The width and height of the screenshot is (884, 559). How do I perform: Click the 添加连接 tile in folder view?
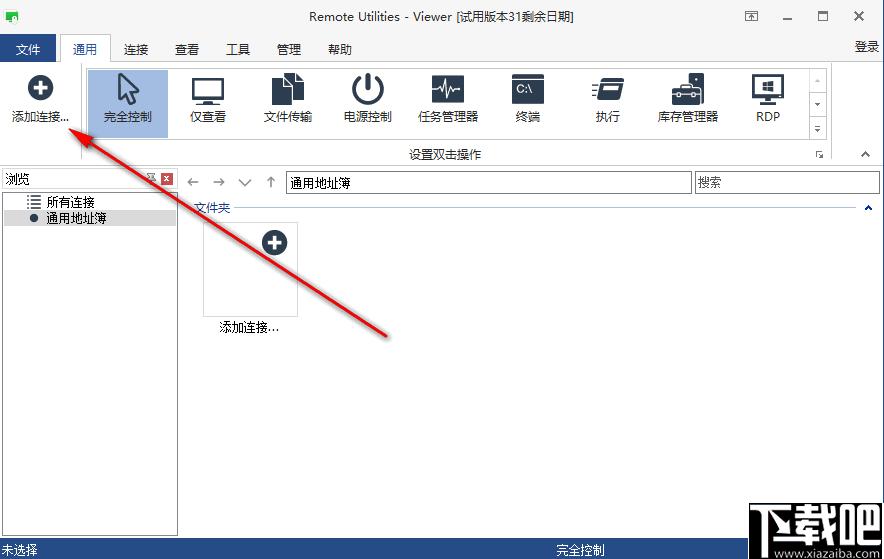click(x=250, y=269)
